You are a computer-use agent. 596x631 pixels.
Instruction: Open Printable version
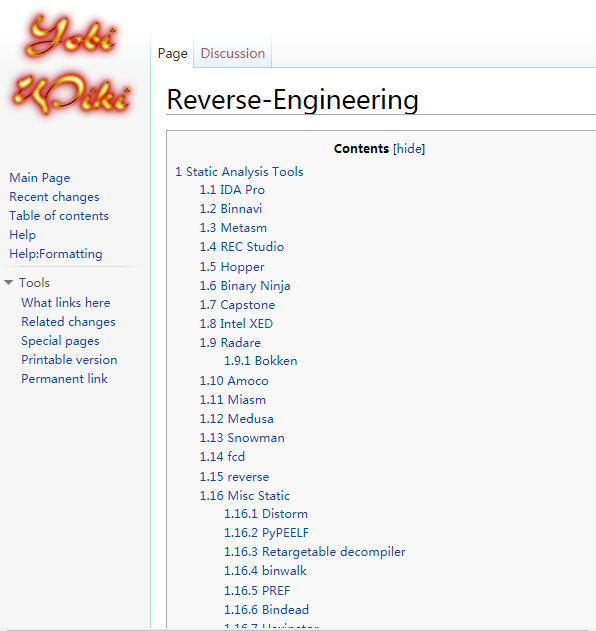click(69, 360)
